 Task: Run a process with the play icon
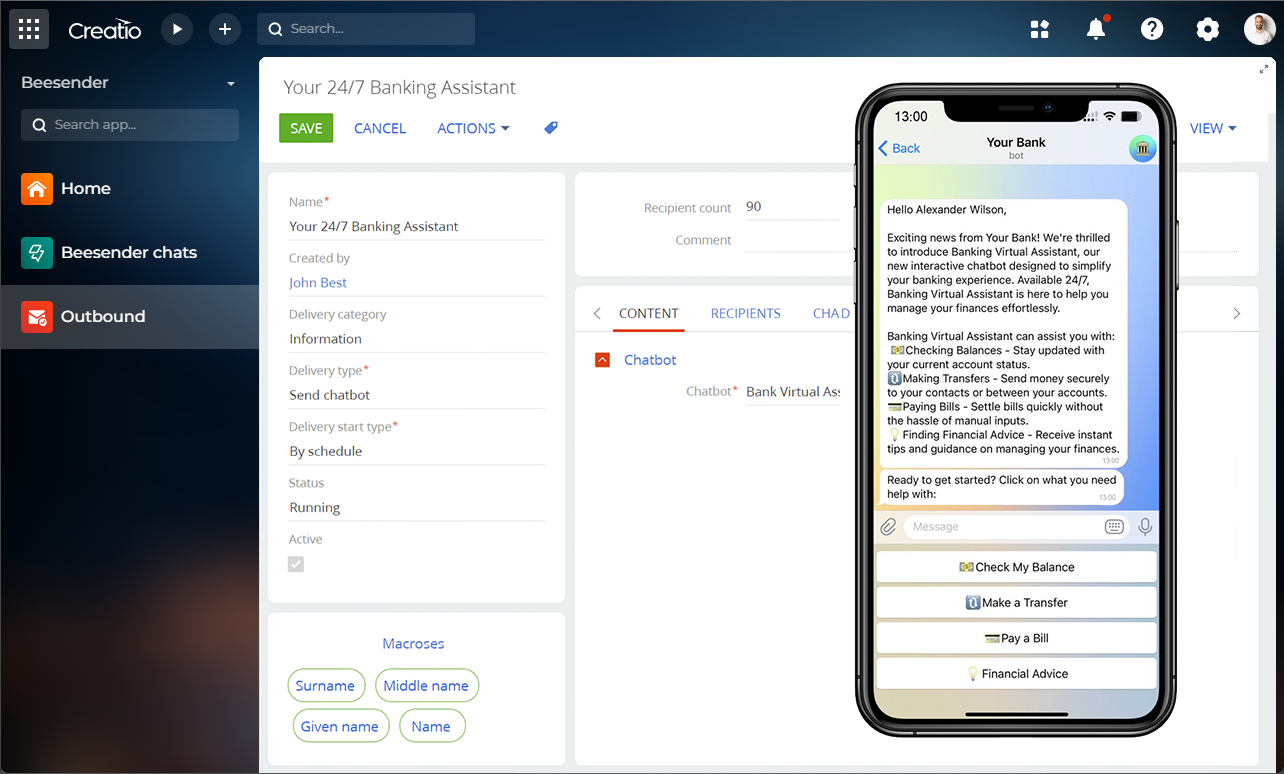(177, 29)
